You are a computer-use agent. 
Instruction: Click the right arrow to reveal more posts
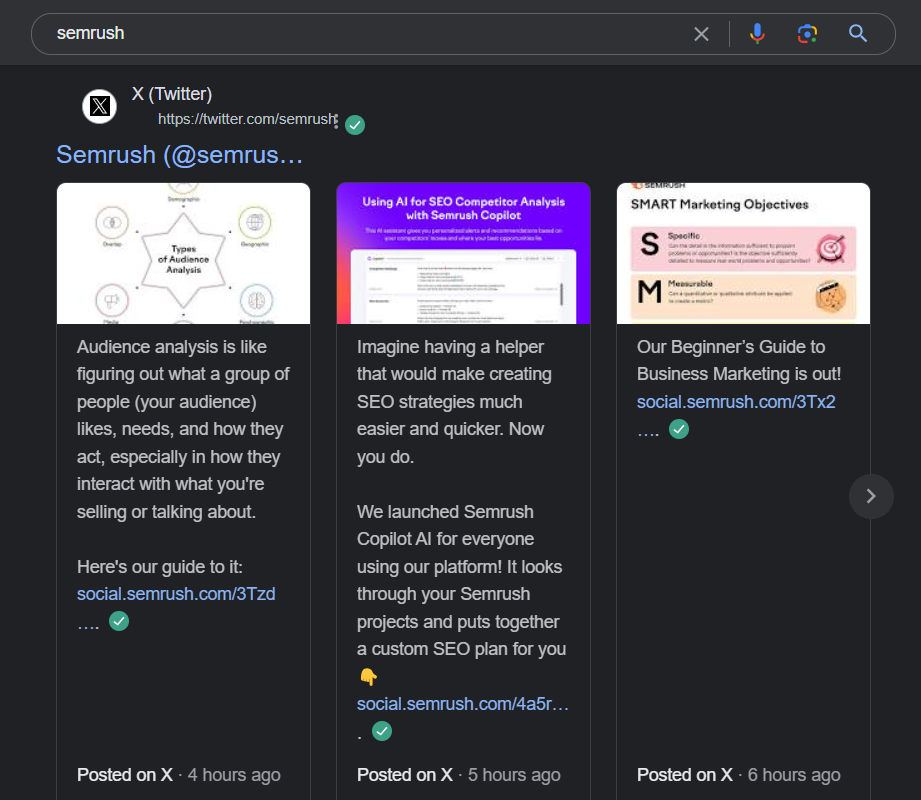point(870,496)
